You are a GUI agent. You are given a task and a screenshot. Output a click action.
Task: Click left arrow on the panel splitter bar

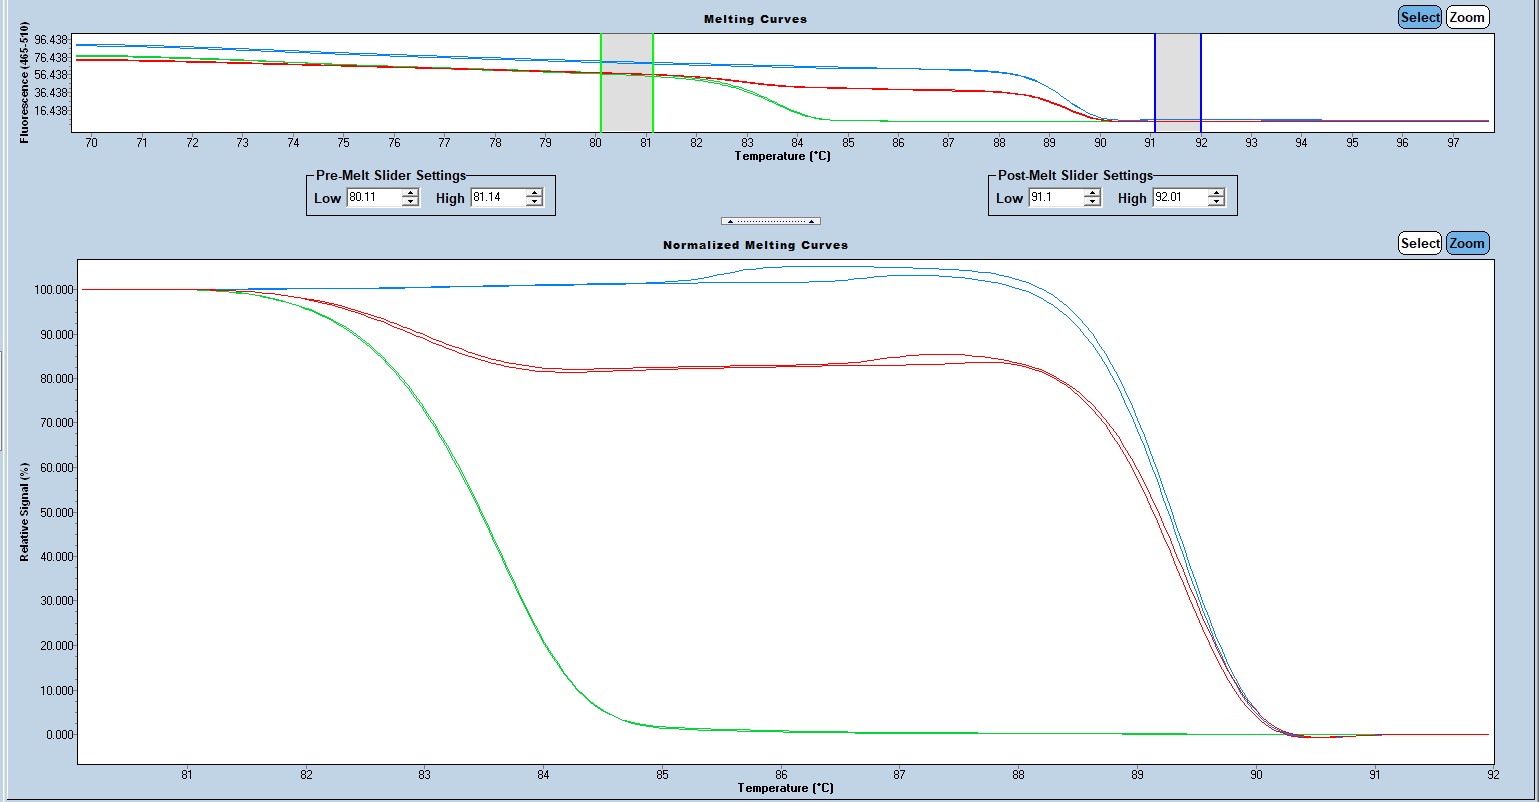[x=730, y=221]
